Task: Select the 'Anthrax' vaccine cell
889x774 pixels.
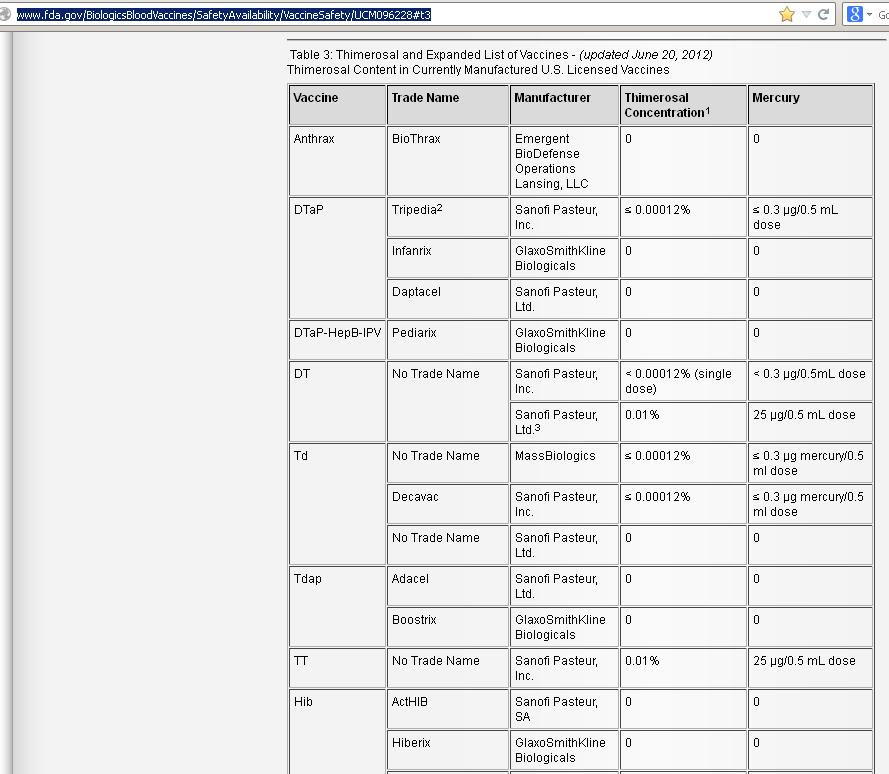Action: pos(337,161)
